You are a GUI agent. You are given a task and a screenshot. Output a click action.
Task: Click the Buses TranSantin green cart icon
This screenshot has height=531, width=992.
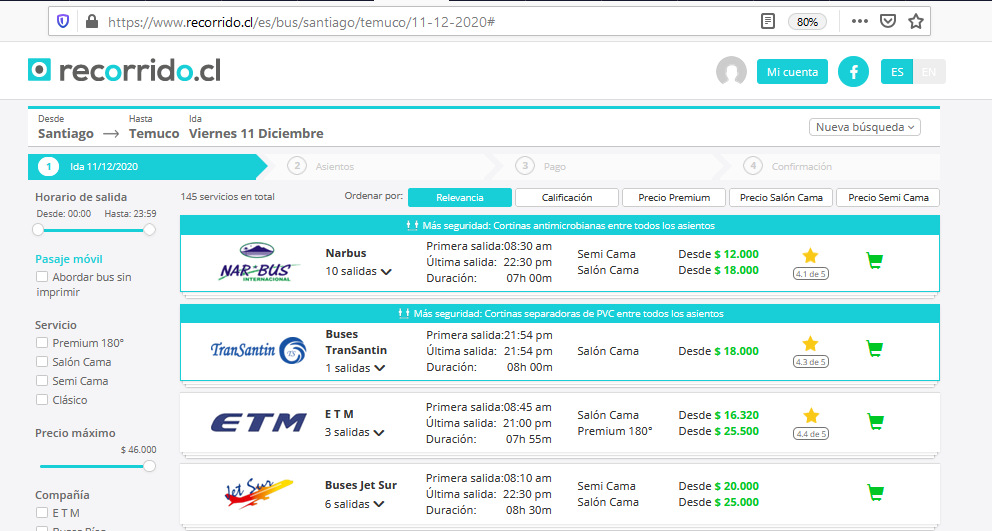(x=874, y=348)
